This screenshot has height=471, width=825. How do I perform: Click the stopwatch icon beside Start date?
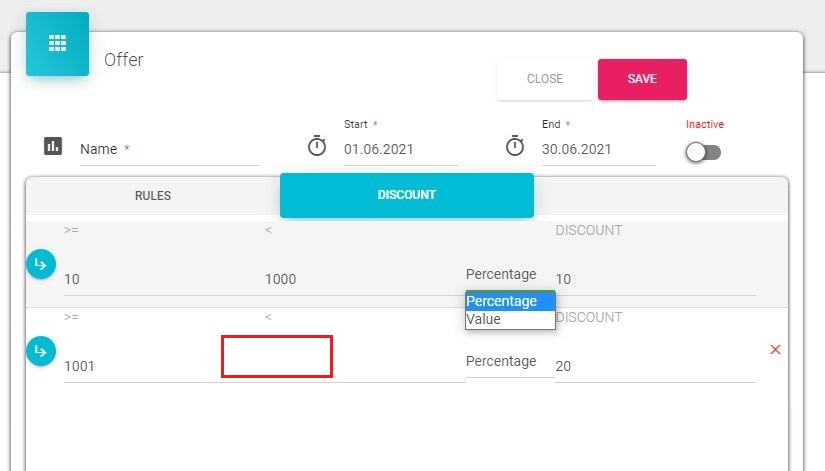(317, 146)
